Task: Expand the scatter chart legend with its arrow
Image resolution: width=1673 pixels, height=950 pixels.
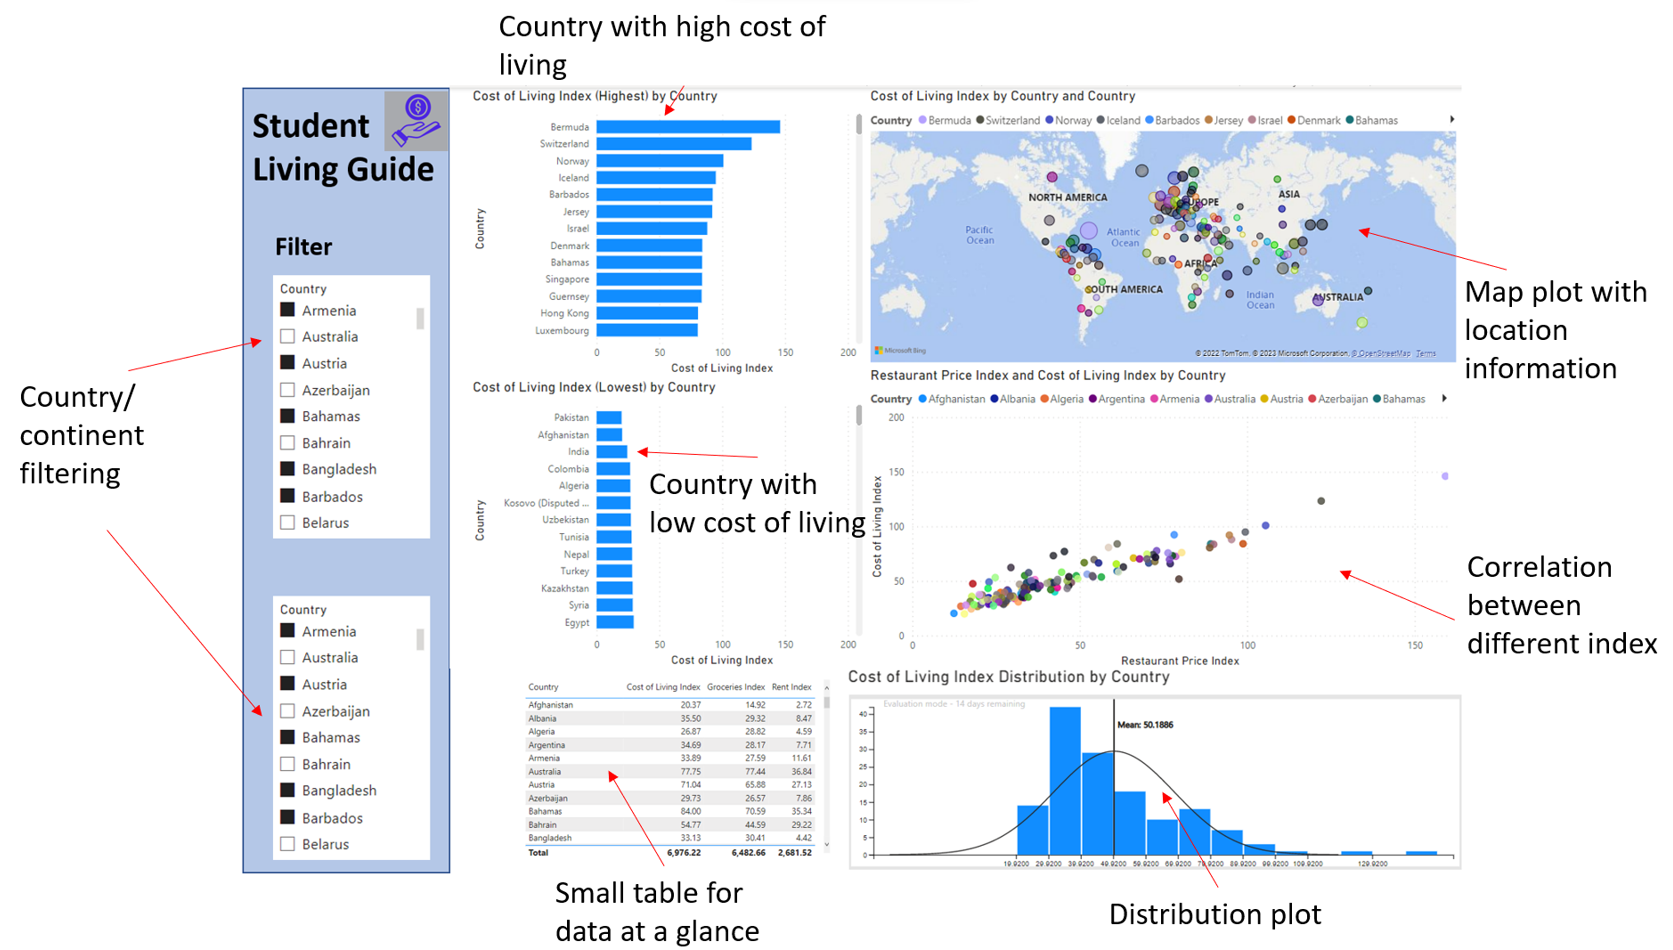Action: click(x=1444, y=398)
